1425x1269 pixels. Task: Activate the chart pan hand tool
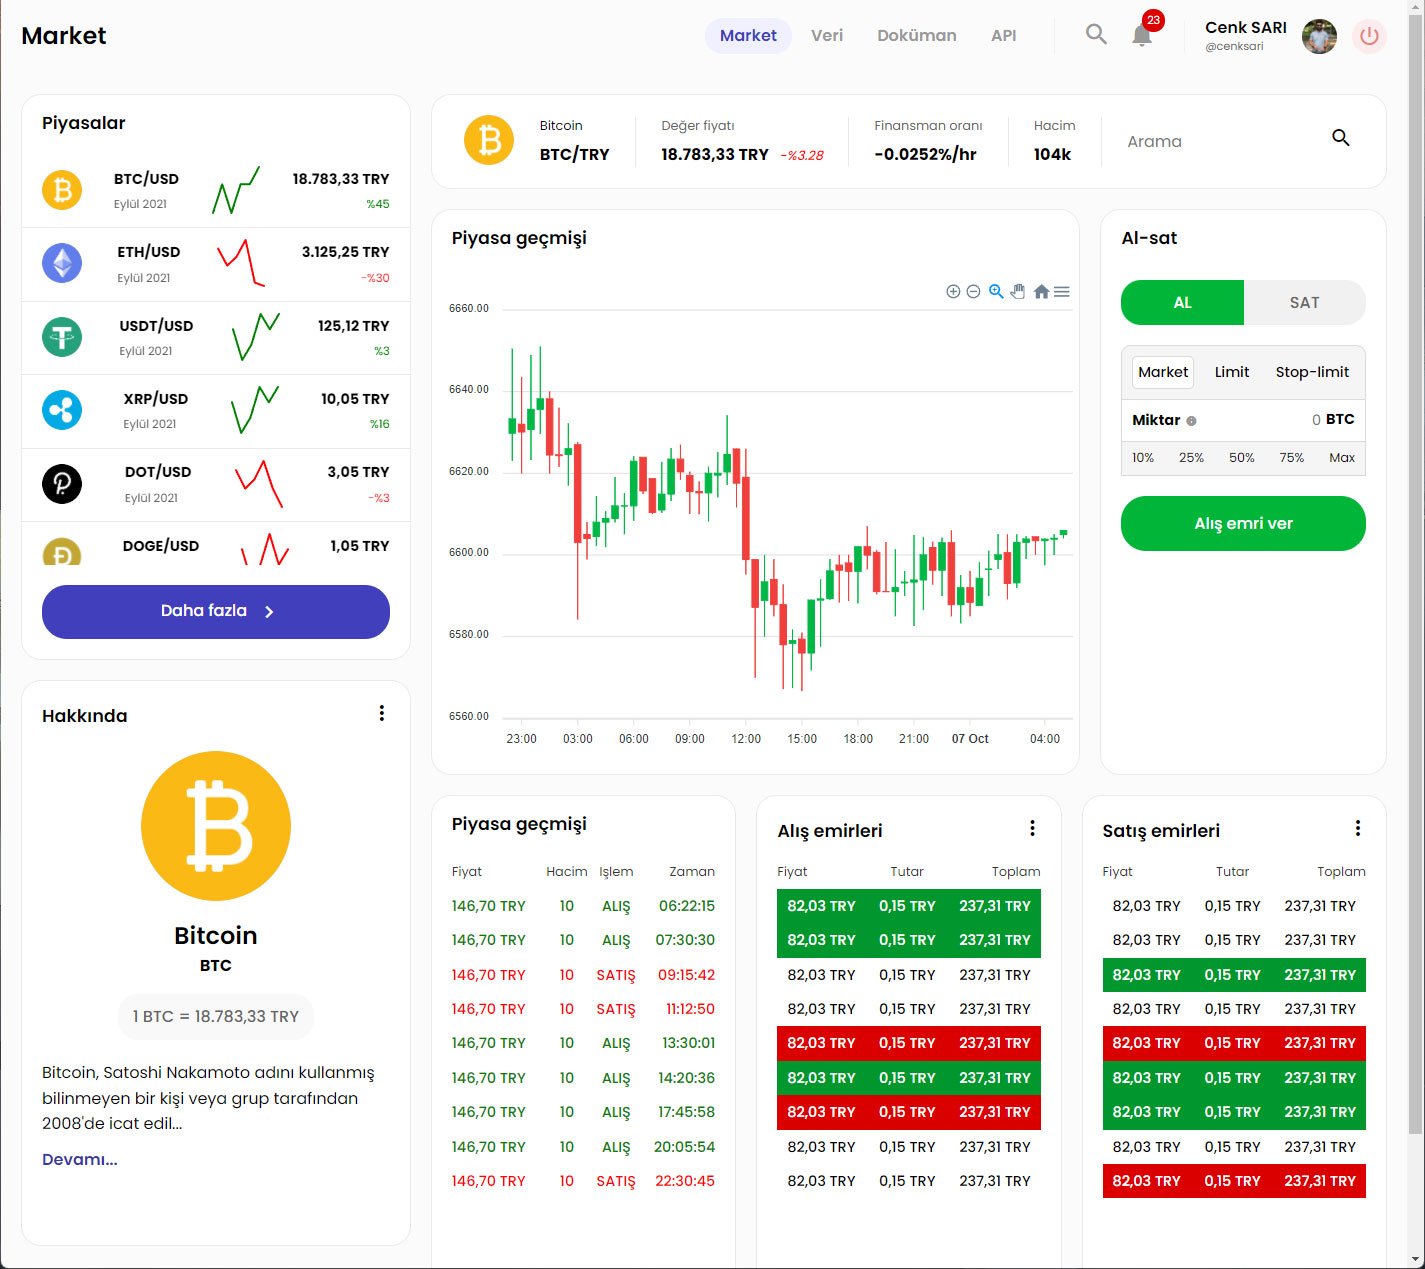tap(1018, 291)
